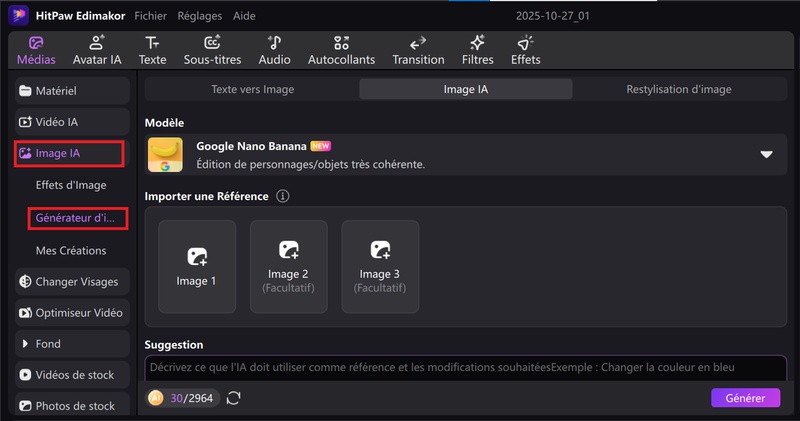Select Optimiseur Vidéo in the sidebar

point(72,313)
